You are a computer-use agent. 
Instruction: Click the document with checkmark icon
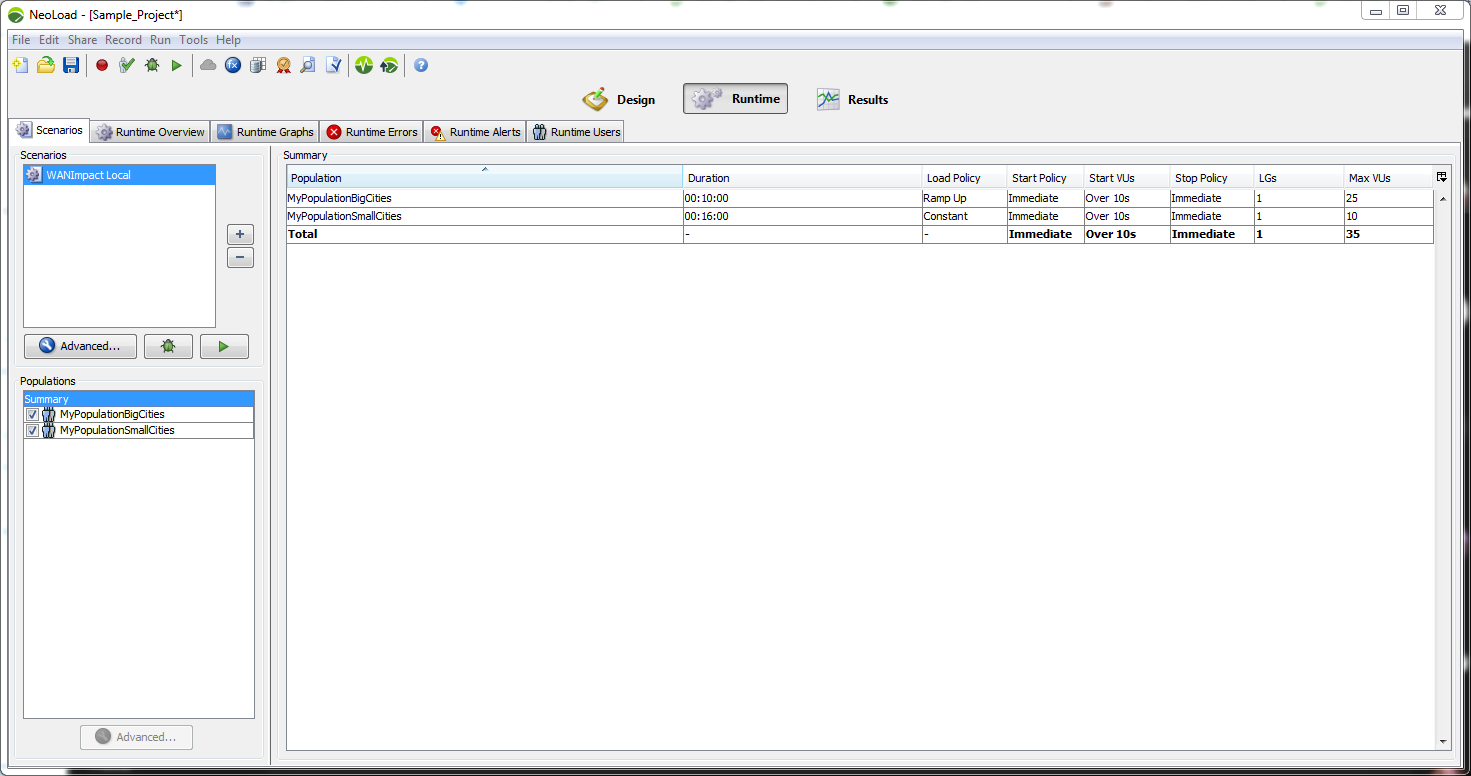[x=333, y=65]
